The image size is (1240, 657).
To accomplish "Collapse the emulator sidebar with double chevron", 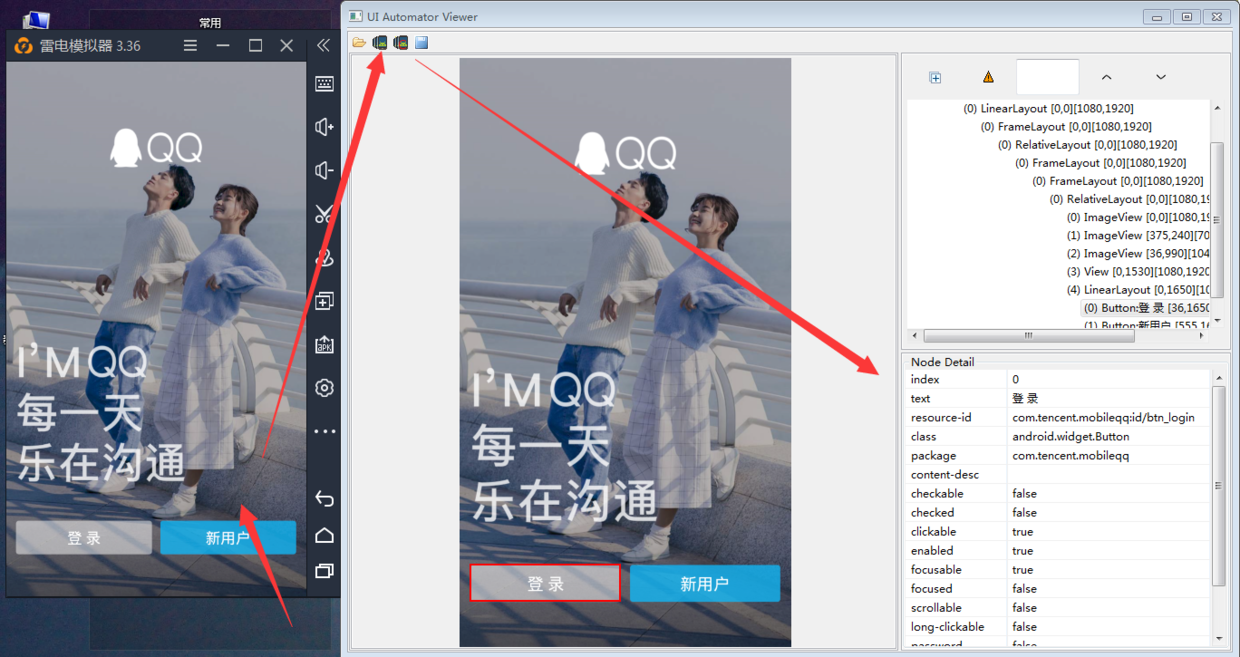I will click(323, 45).
